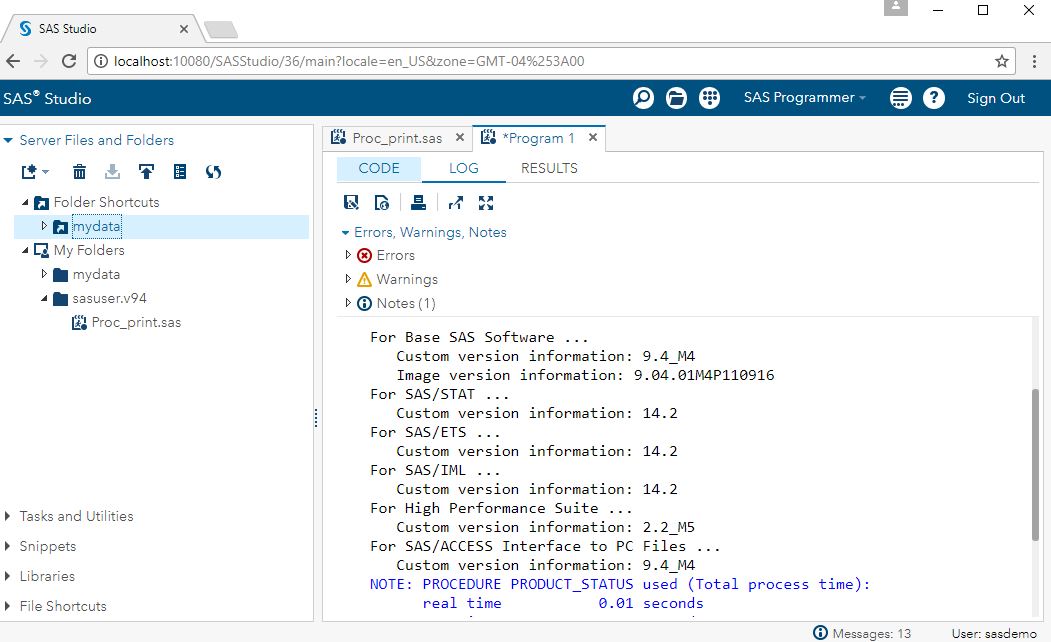Image resolution: width=1051 pixels, height=642 pixels.
Task: Expand the Errors list in log
Action: click(348, 255)
